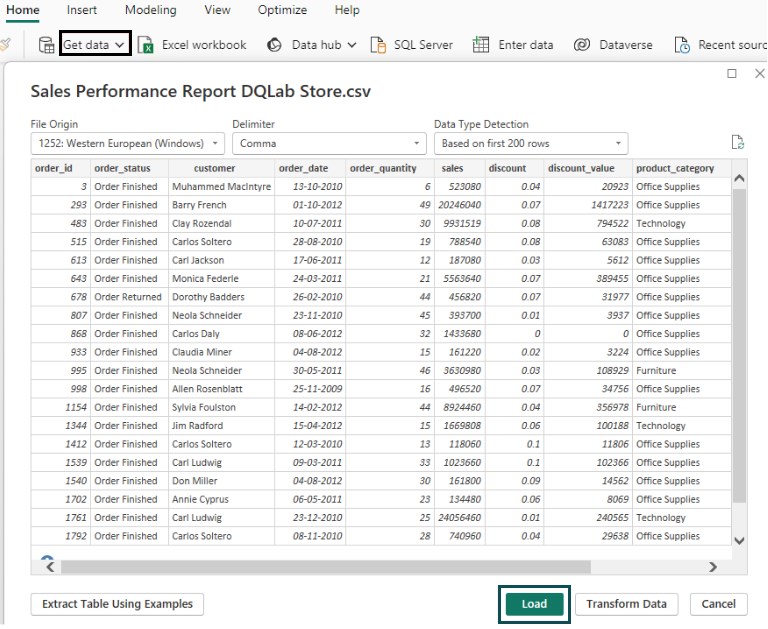
Task: Click the Order Returned status cell
Action: point(128,297)
